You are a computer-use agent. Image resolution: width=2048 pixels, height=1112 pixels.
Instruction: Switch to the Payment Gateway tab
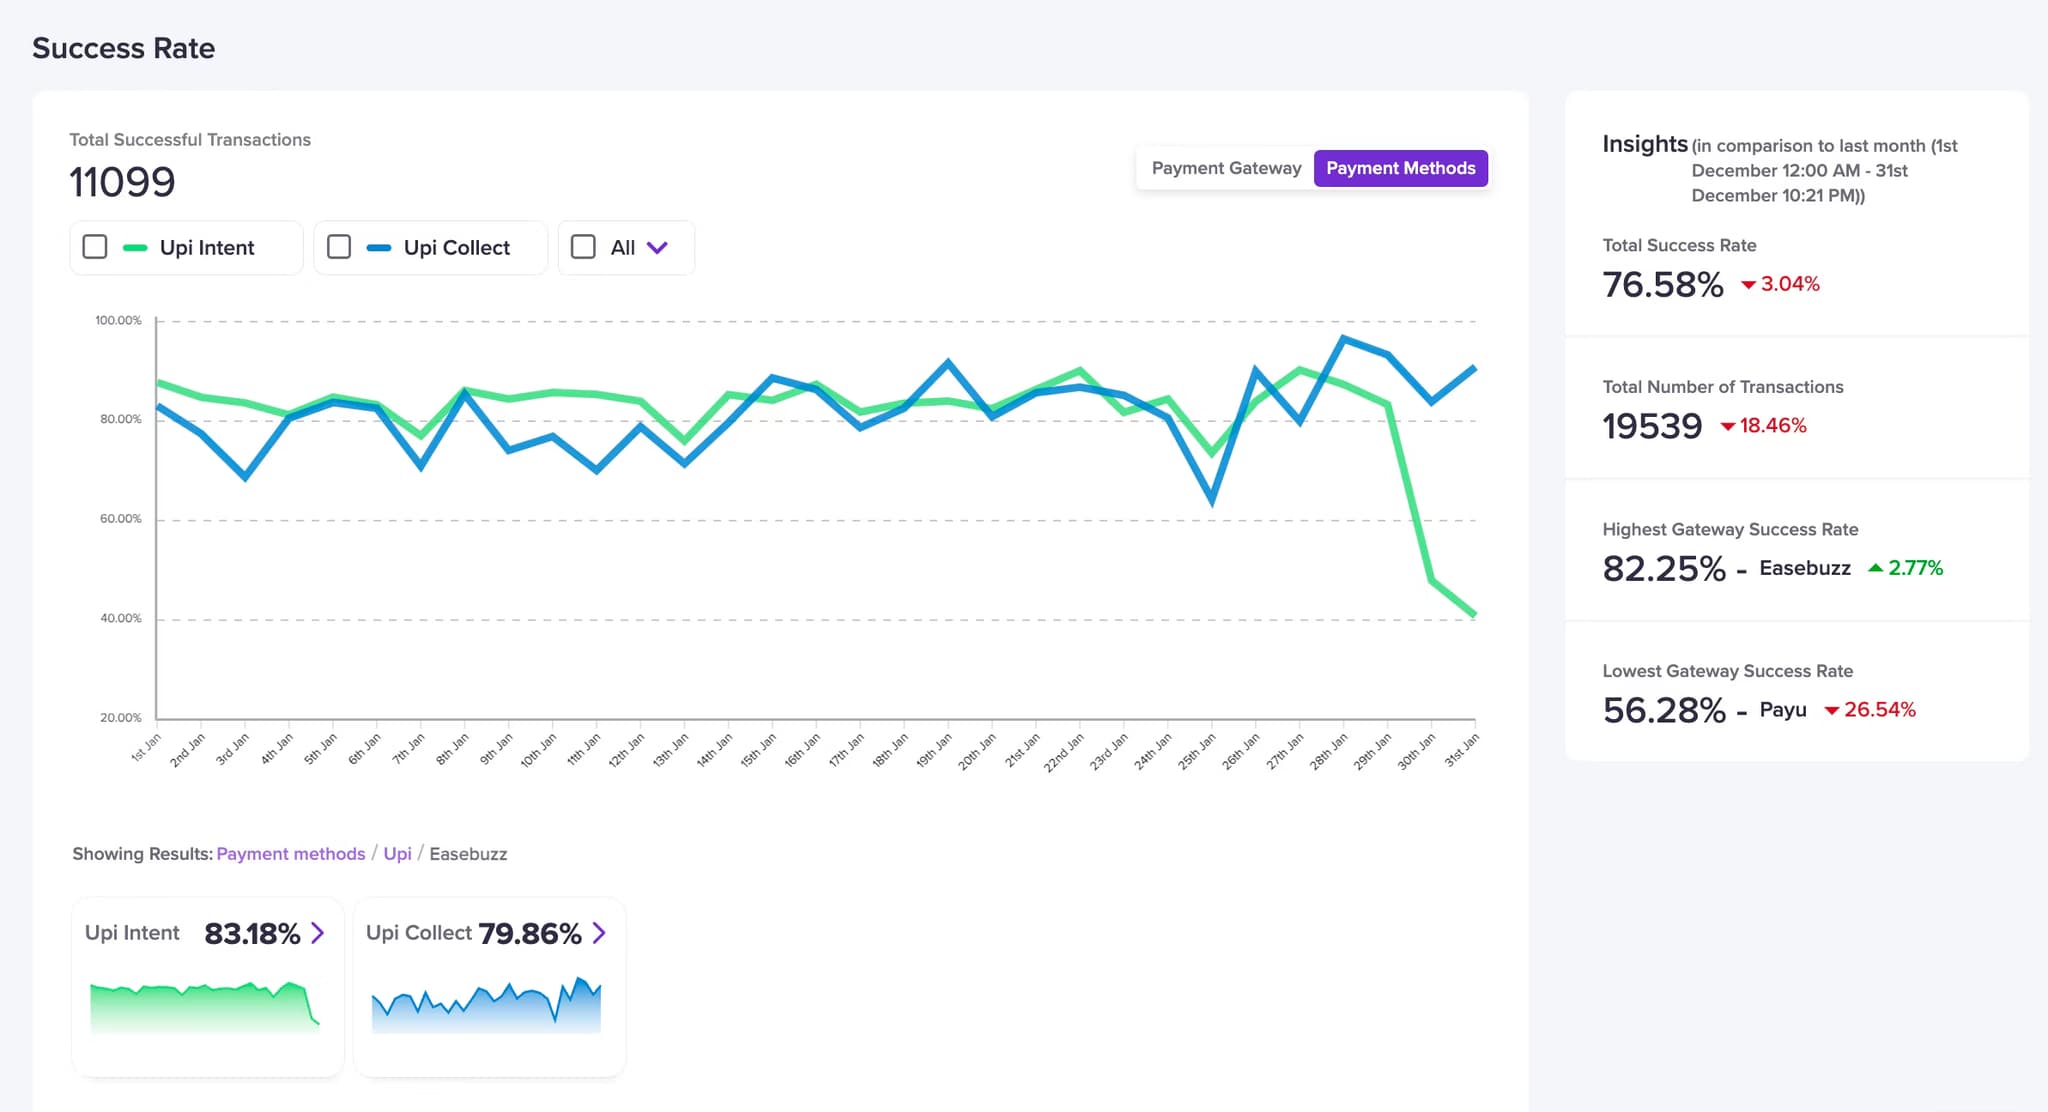pos(1226,167)
